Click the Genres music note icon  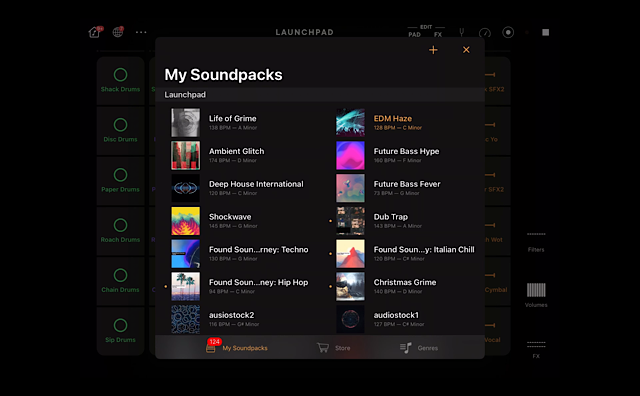(405, 348)
